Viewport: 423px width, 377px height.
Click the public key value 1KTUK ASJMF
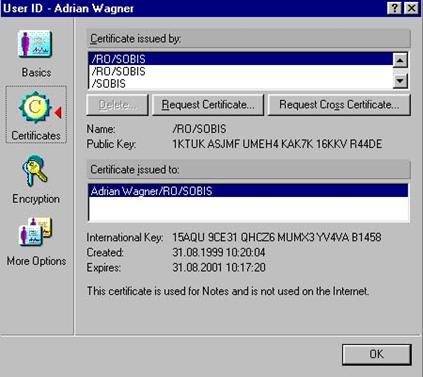pyautogui.click(x=277, y=144)
